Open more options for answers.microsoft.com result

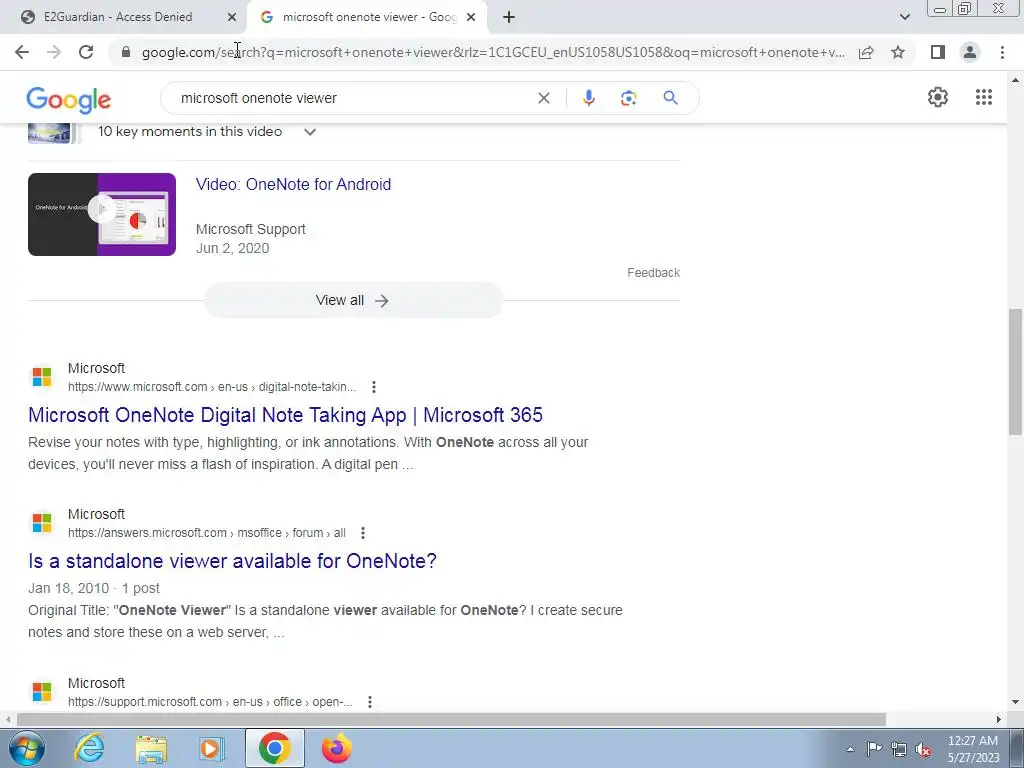[362, 533]
